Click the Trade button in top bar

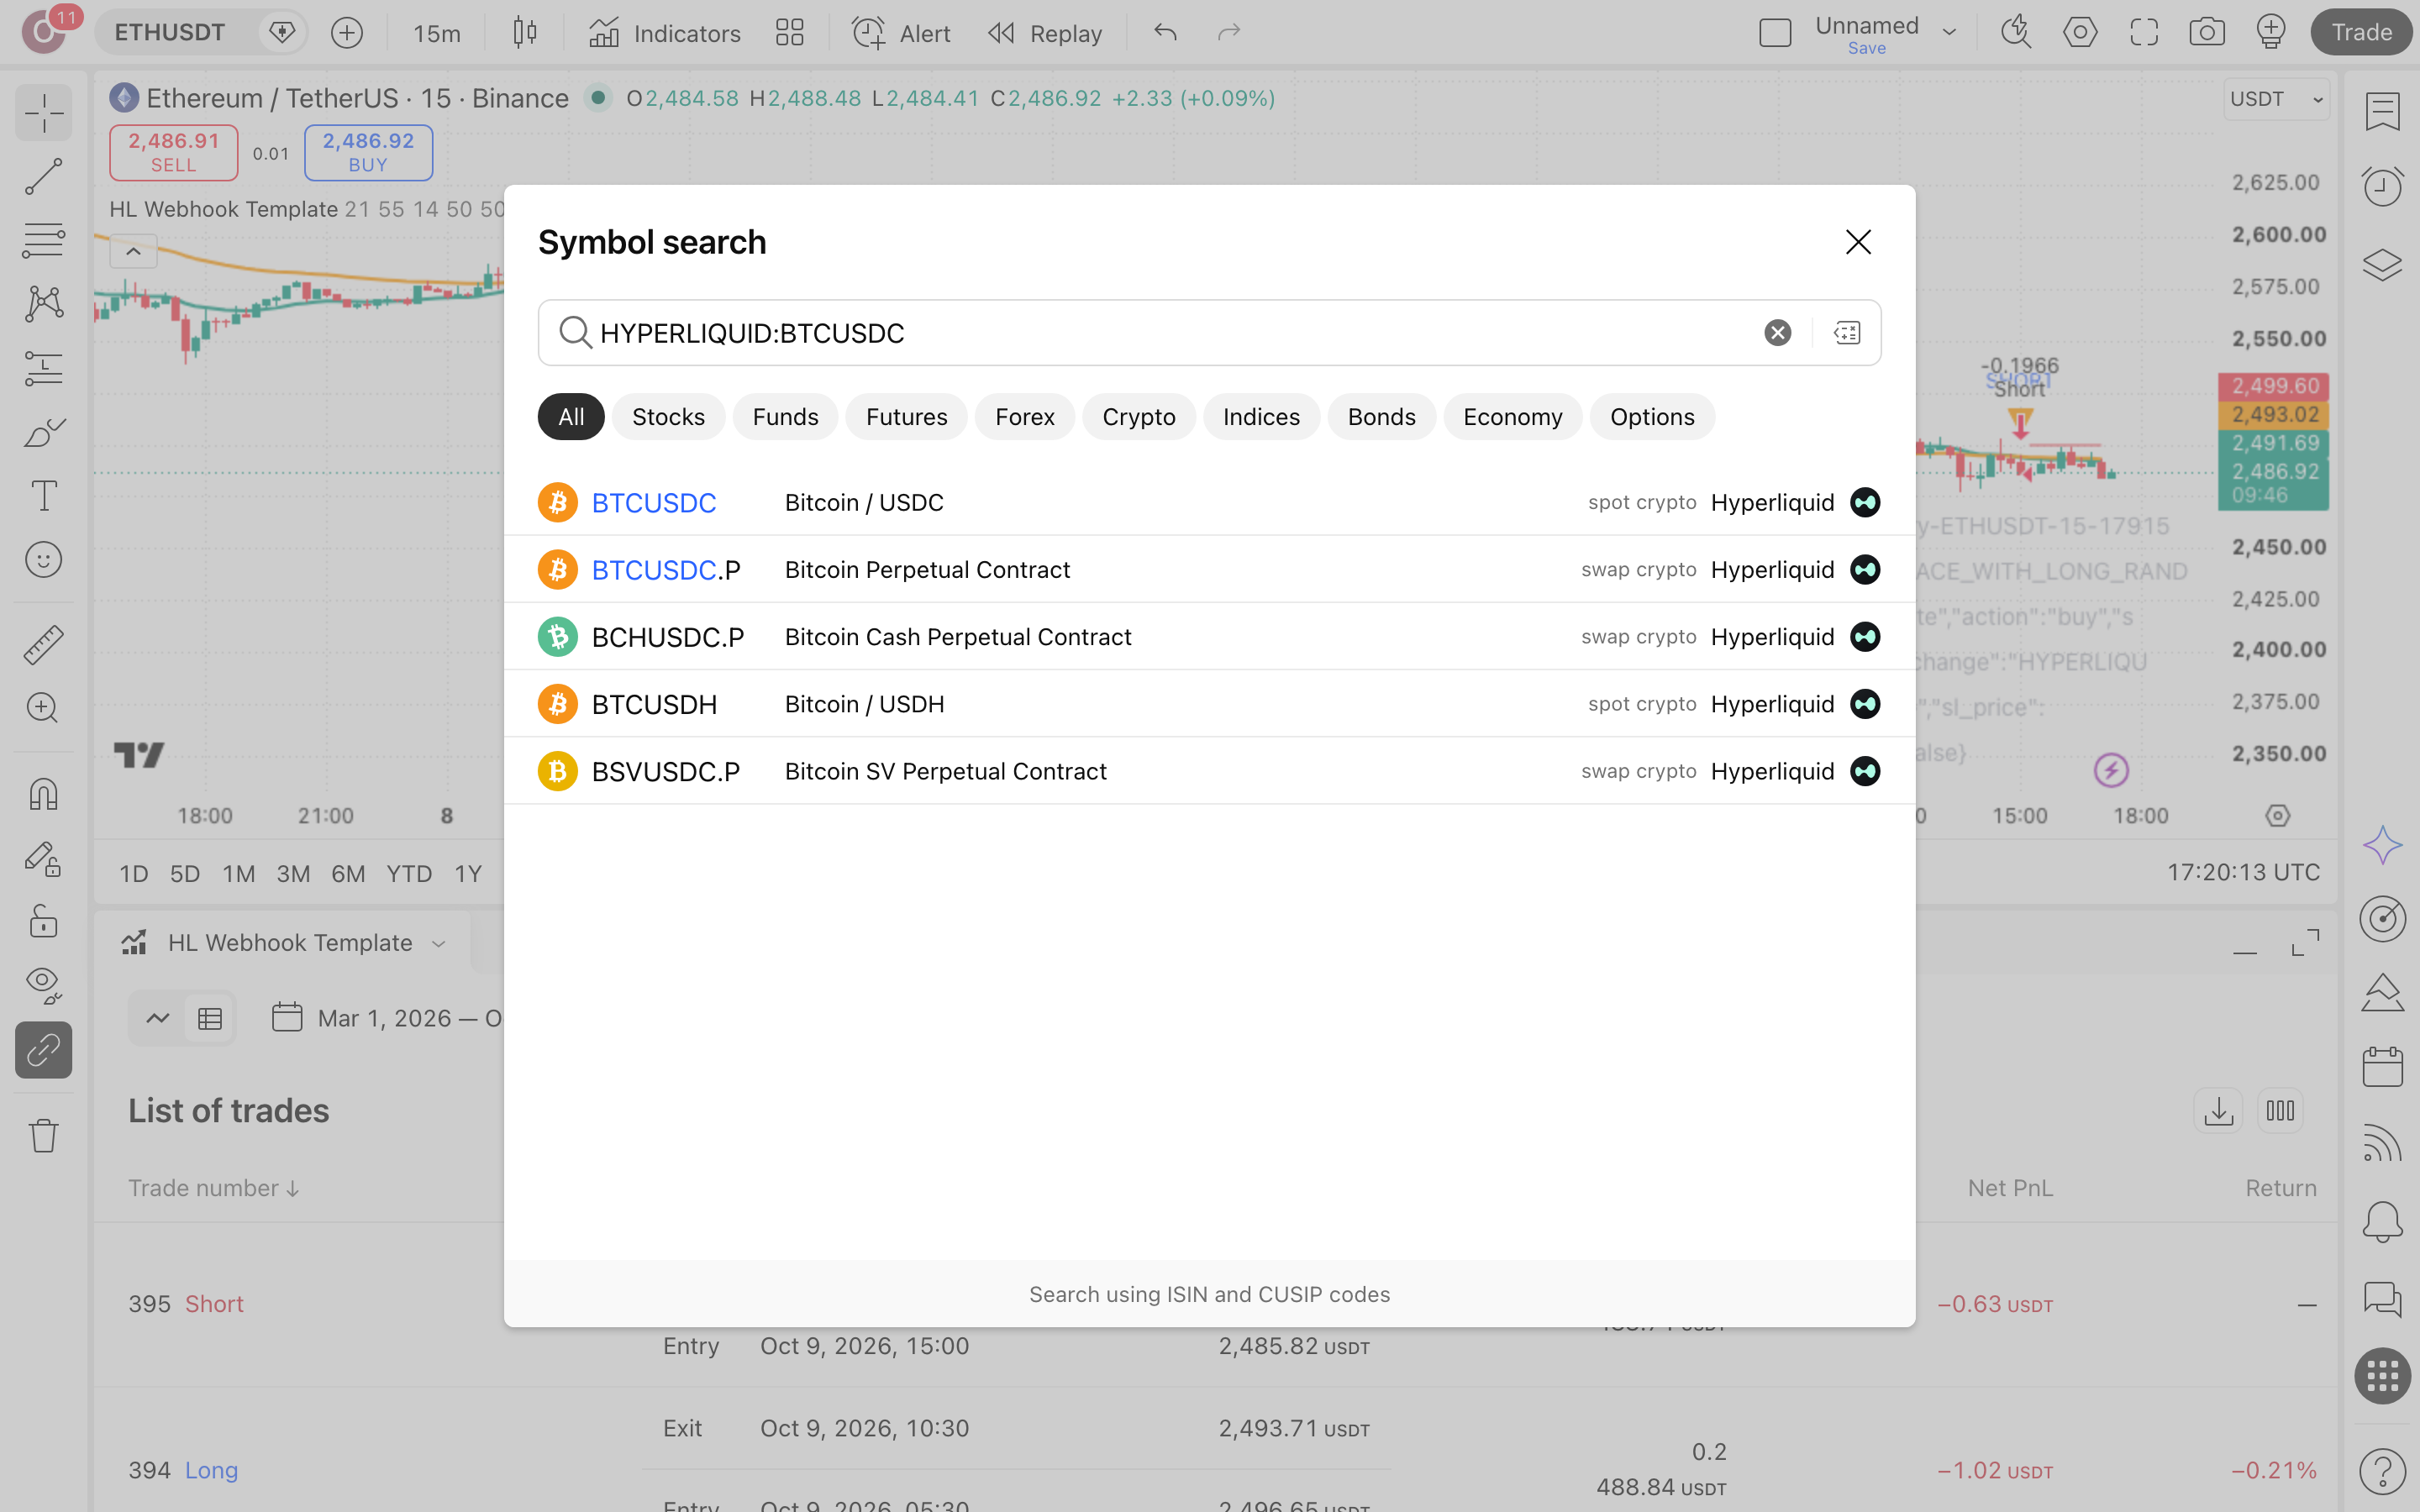tap(2361, 33)
